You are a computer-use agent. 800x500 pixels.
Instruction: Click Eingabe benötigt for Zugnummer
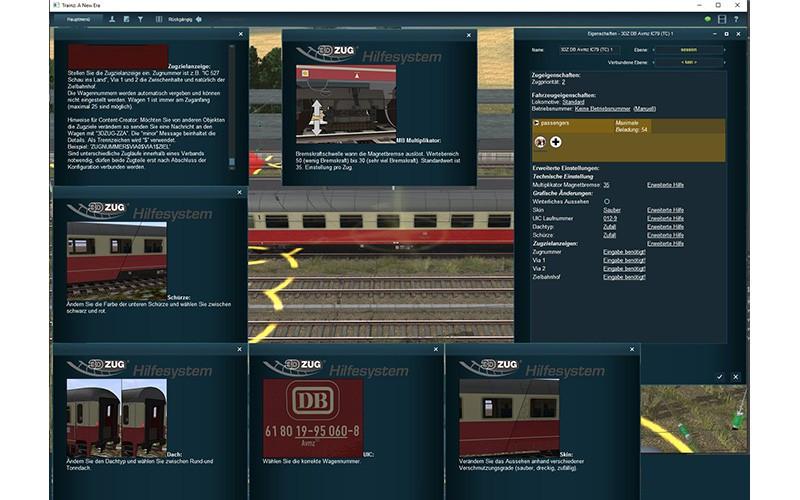[624, 252]
